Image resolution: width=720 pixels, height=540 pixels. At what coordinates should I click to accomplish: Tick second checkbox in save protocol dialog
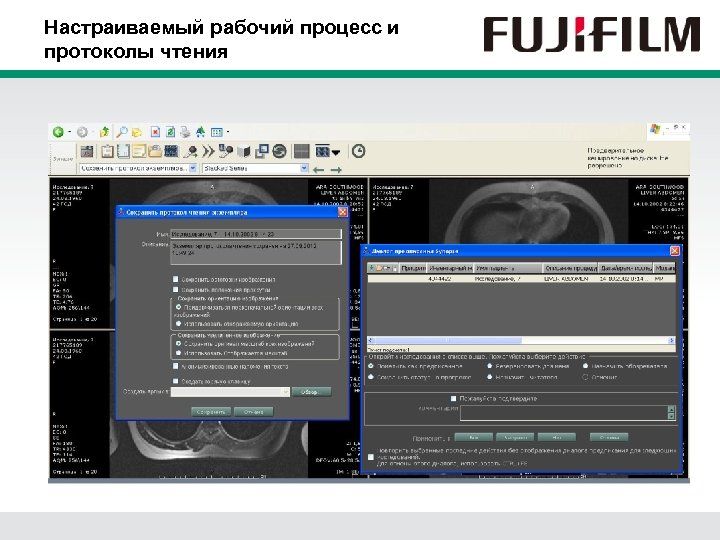(x=175, y=289)
